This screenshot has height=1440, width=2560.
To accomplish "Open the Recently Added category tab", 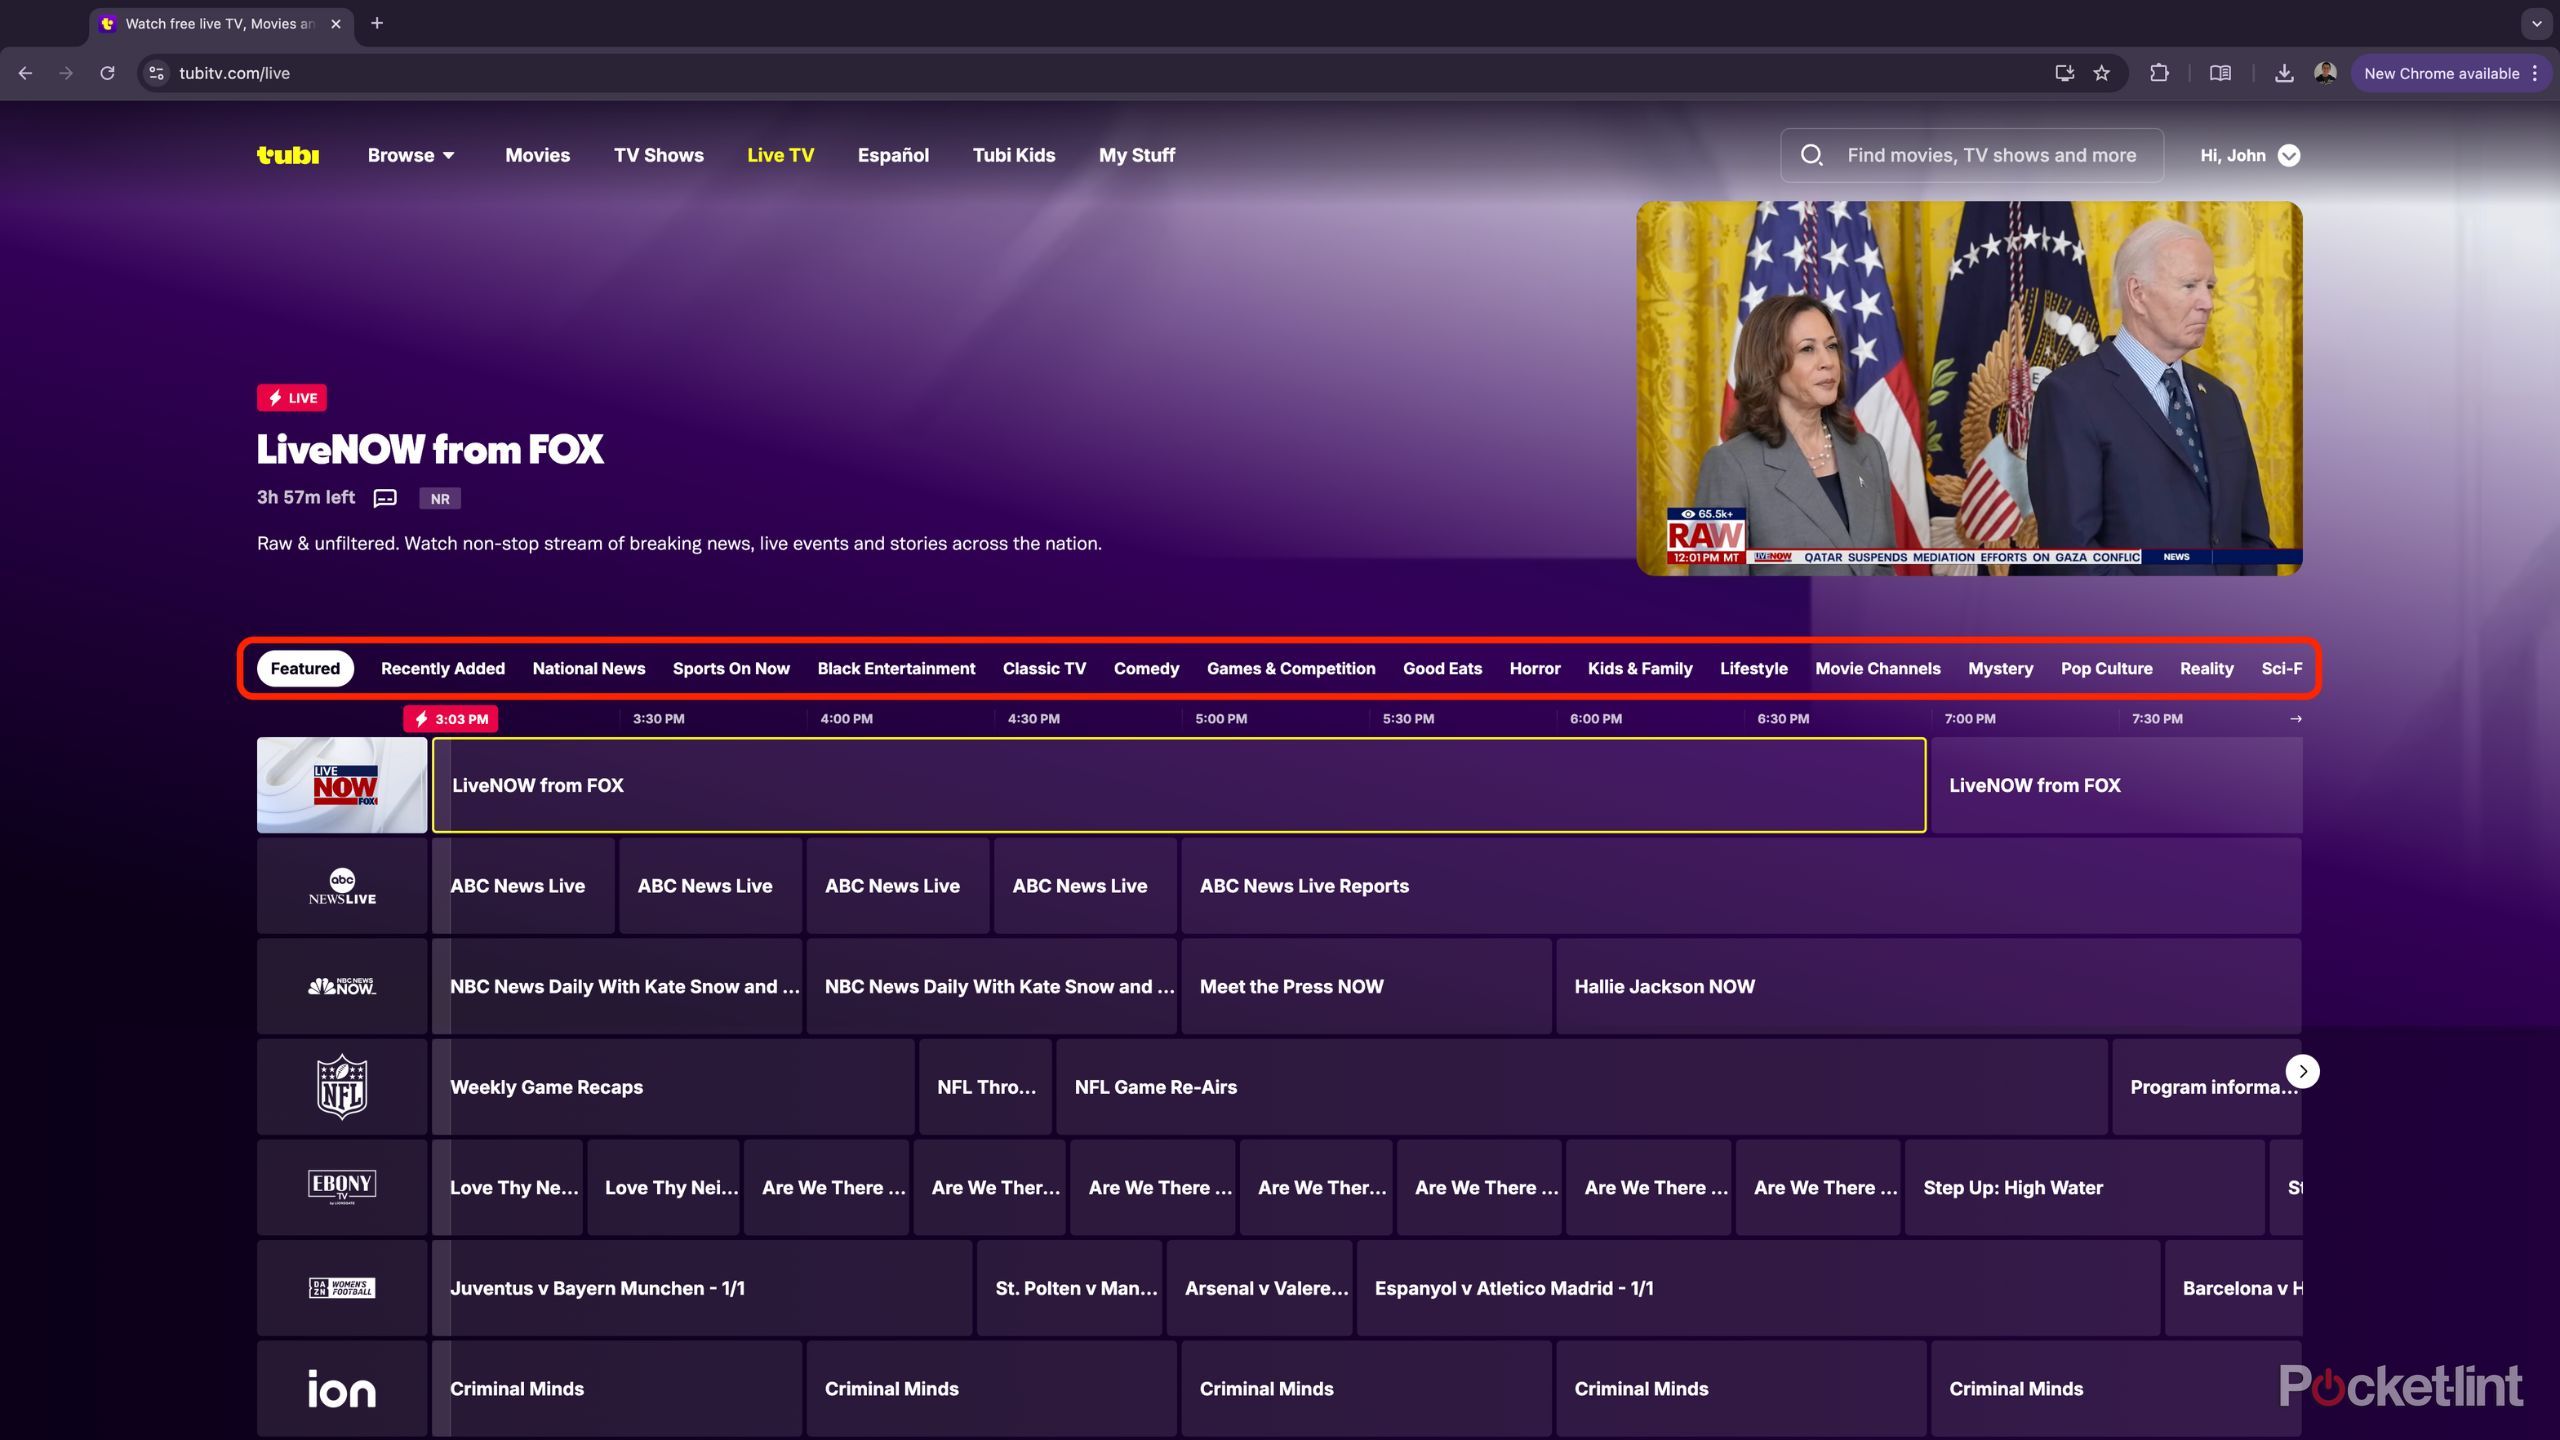I will tap(442, 668).
